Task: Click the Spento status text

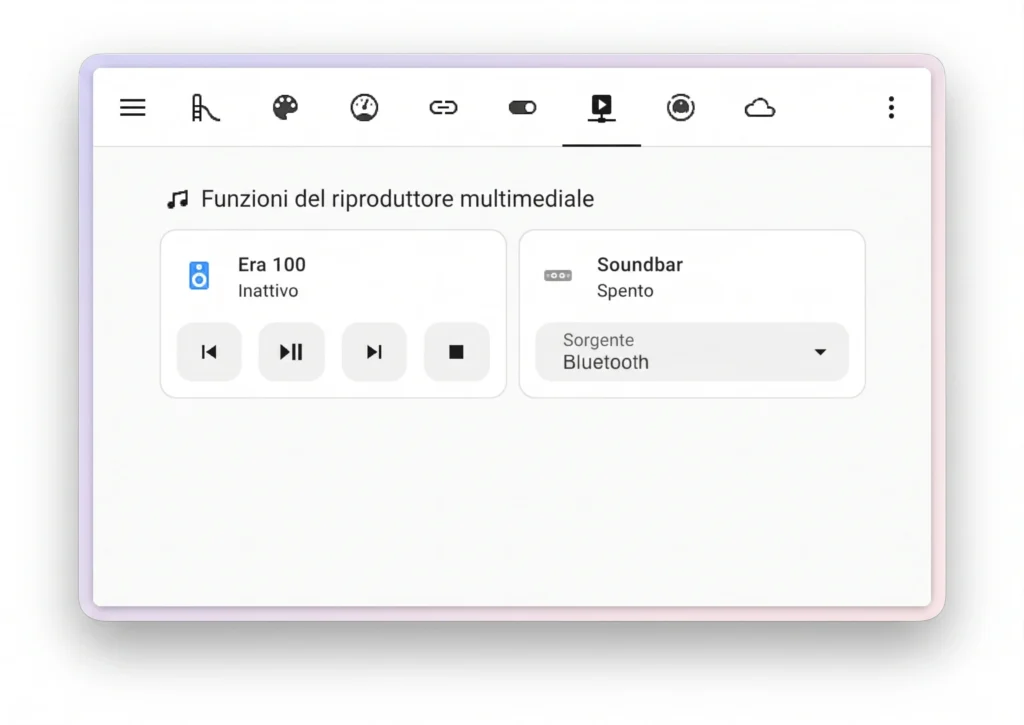Action: (x=625, y=291)
